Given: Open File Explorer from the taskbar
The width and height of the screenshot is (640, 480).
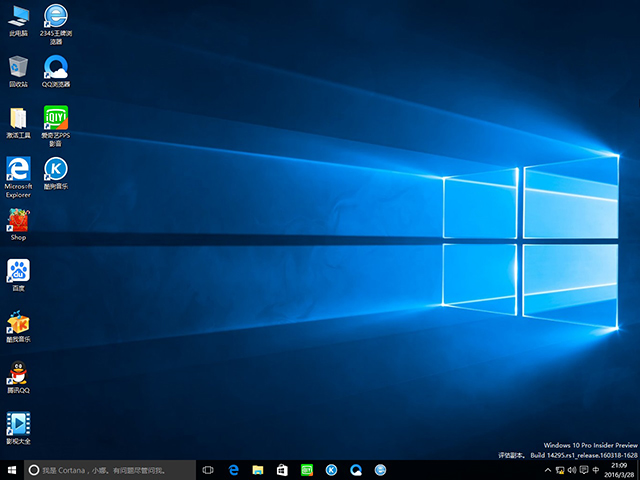Looking at the screenshot, I should [258, 469].
